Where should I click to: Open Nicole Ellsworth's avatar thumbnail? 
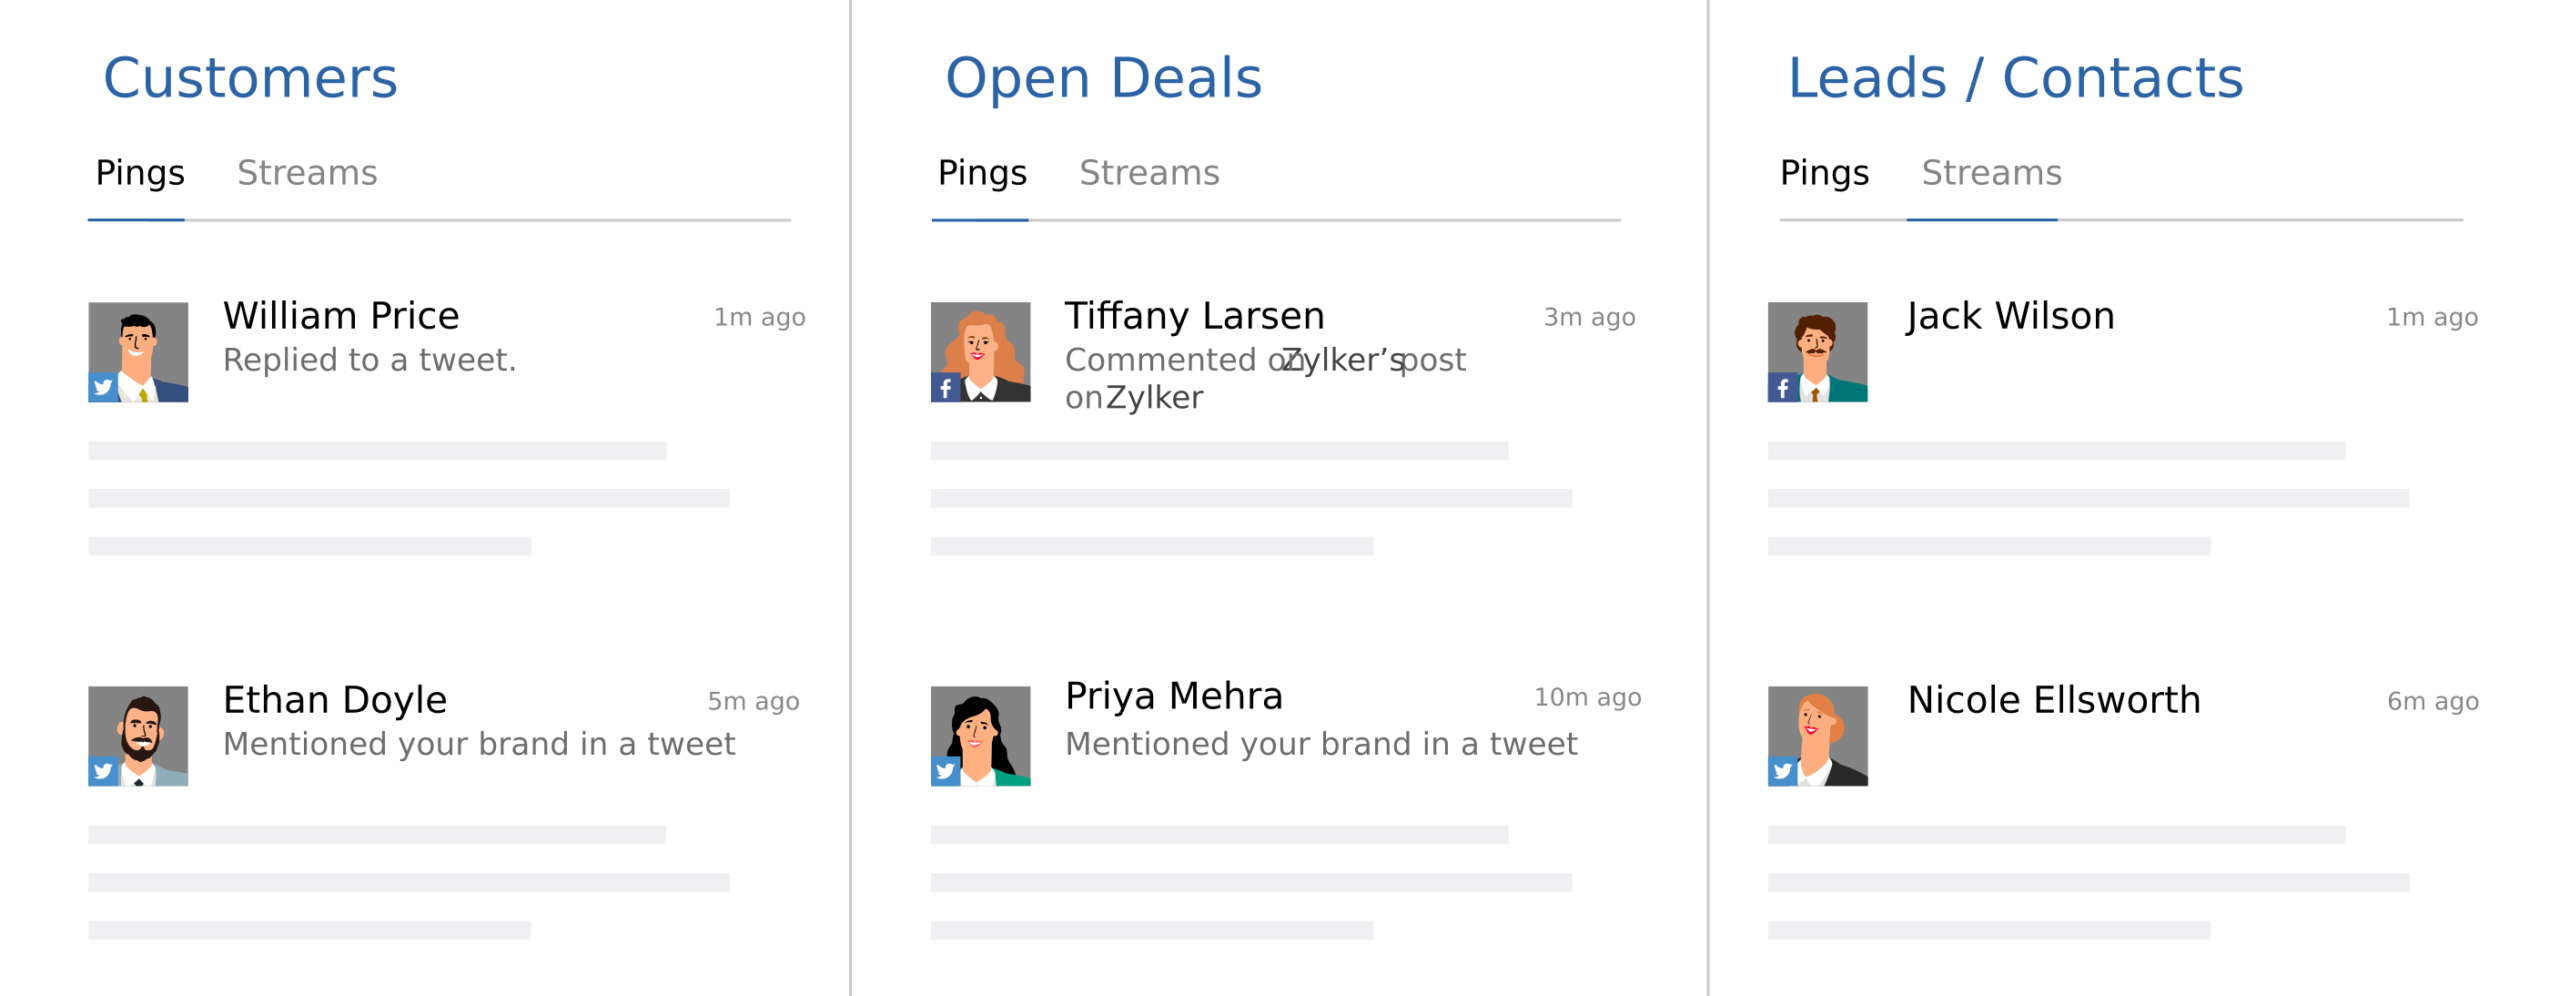pos(1817,736)
